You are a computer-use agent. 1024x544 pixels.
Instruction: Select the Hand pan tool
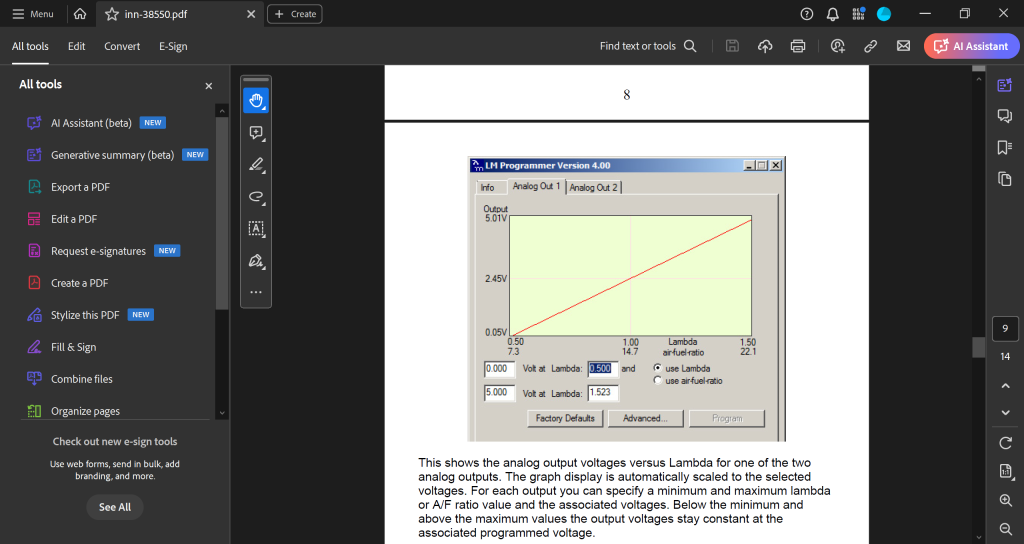256,101
